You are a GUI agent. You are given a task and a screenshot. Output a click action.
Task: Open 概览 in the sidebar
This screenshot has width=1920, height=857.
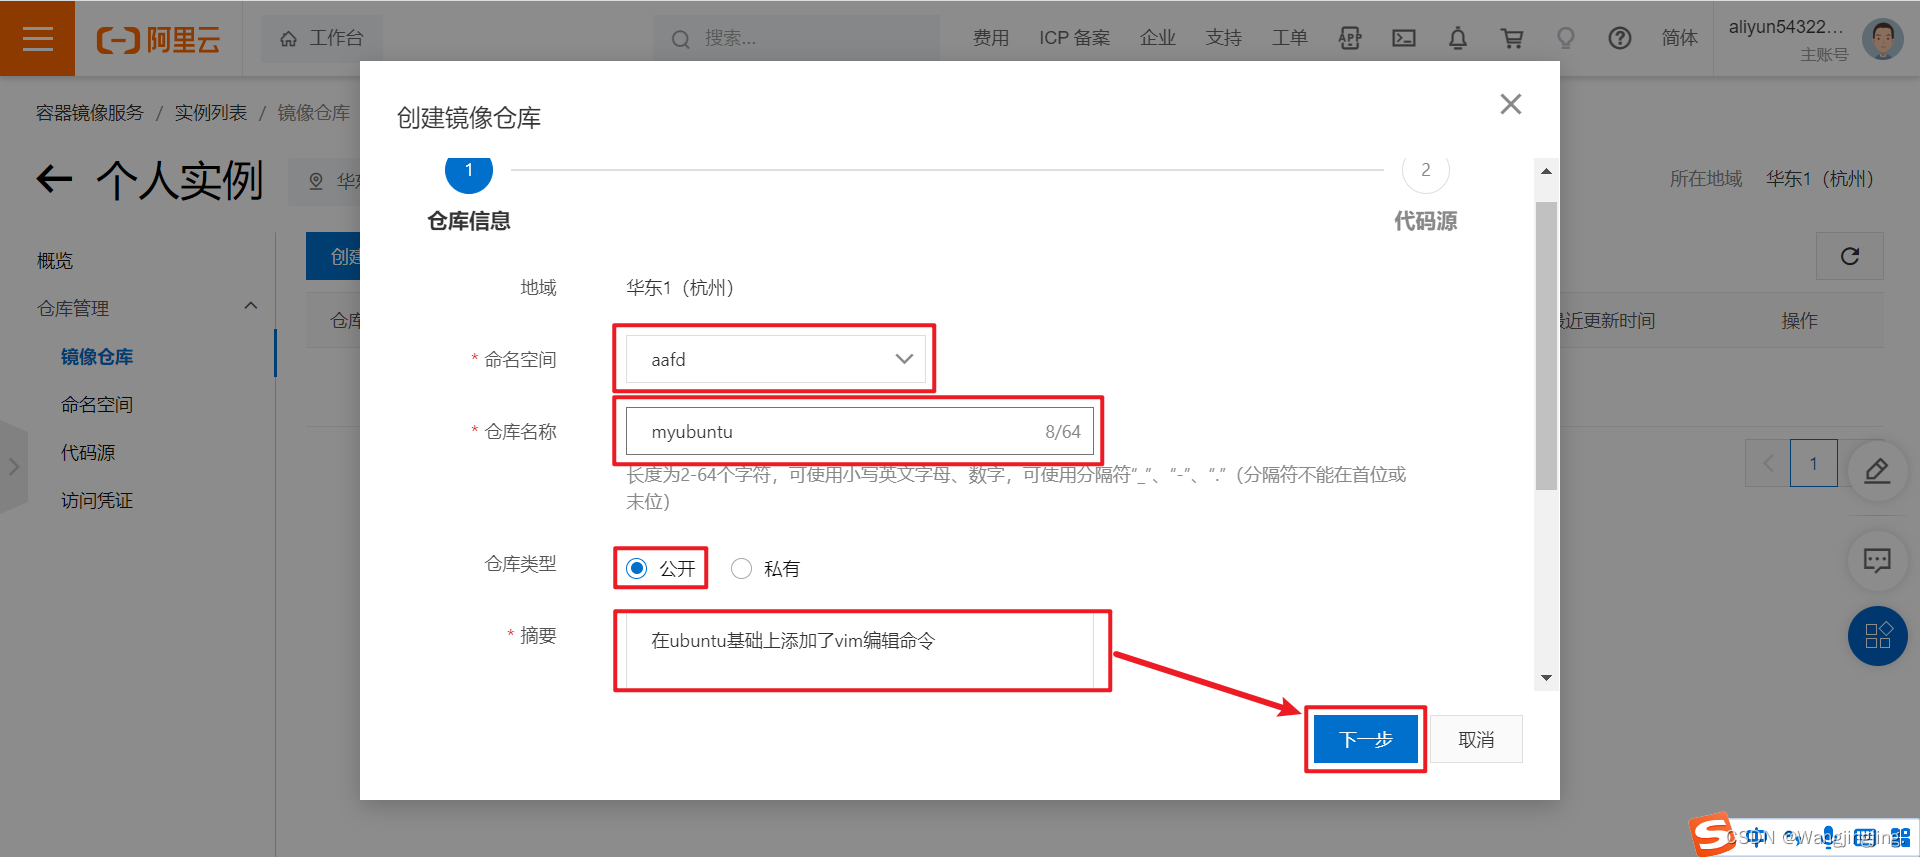click(55, 261)
